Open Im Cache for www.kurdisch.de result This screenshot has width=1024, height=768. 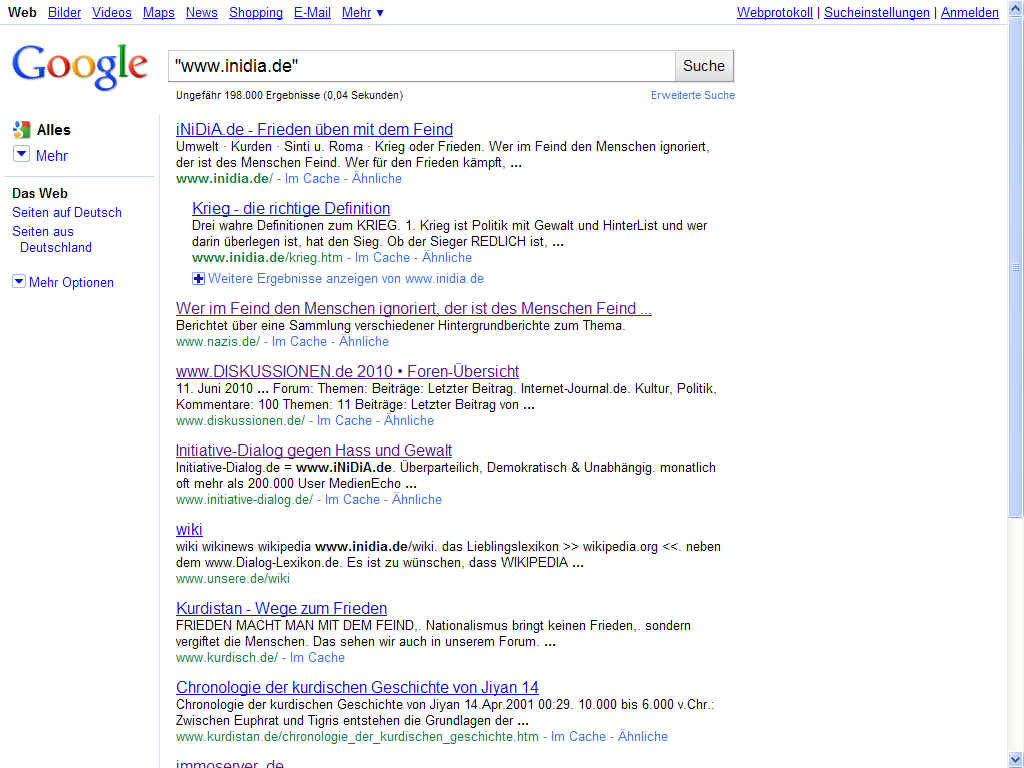click(x=317, y=658)
